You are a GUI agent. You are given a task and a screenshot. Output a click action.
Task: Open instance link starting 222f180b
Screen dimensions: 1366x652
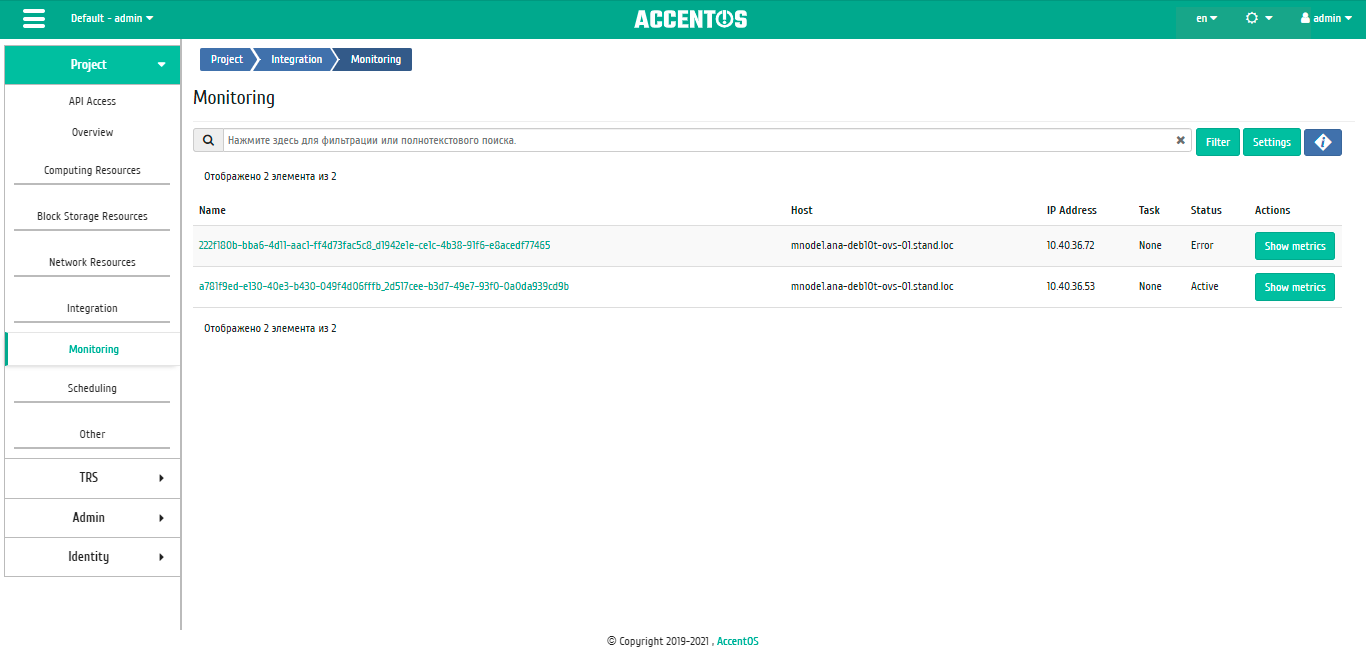coord(374,245)
